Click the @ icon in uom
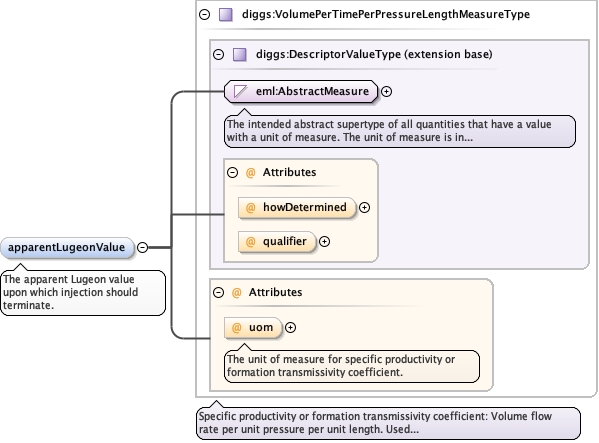599x443 pixels. click(x=236, y=327)
